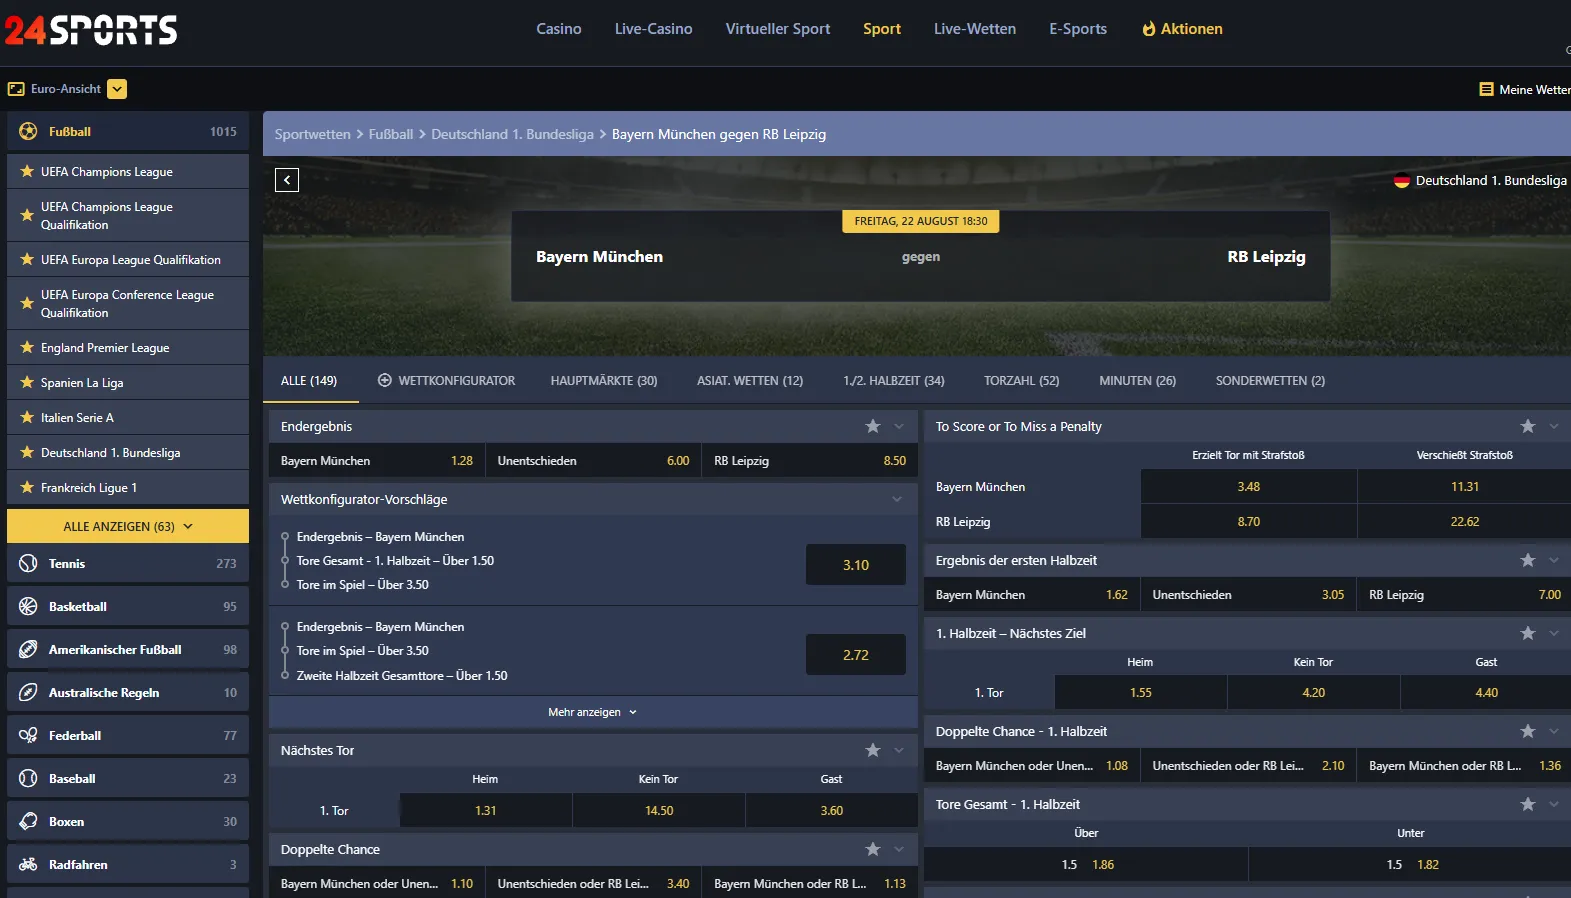Viewport: 1571px width, 898px height.
Task: Toggle favorite star on Nächstes Tor
Action: pyautogui.click(x=873, y=750)
